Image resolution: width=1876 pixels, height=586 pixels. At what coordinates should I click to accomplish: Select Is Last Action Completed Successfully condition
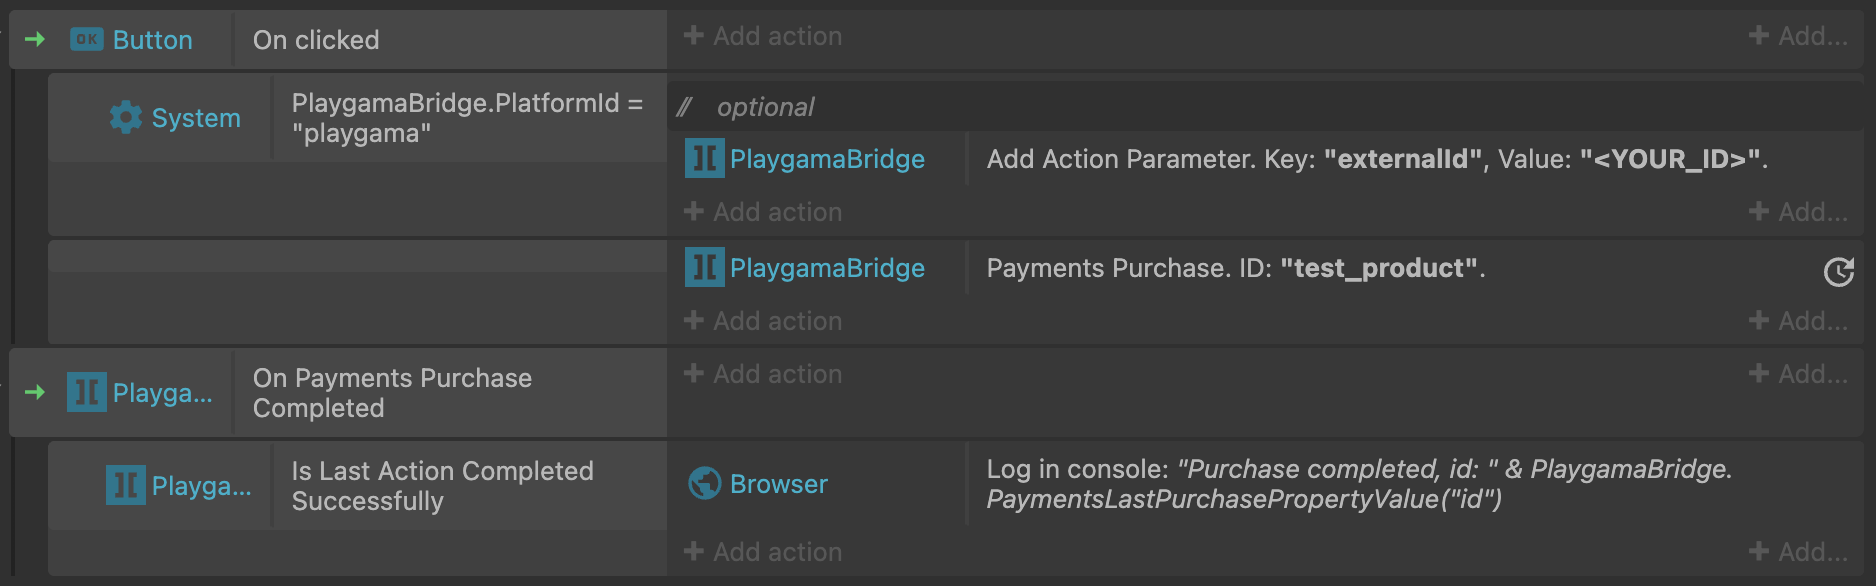tap(469, 486)
